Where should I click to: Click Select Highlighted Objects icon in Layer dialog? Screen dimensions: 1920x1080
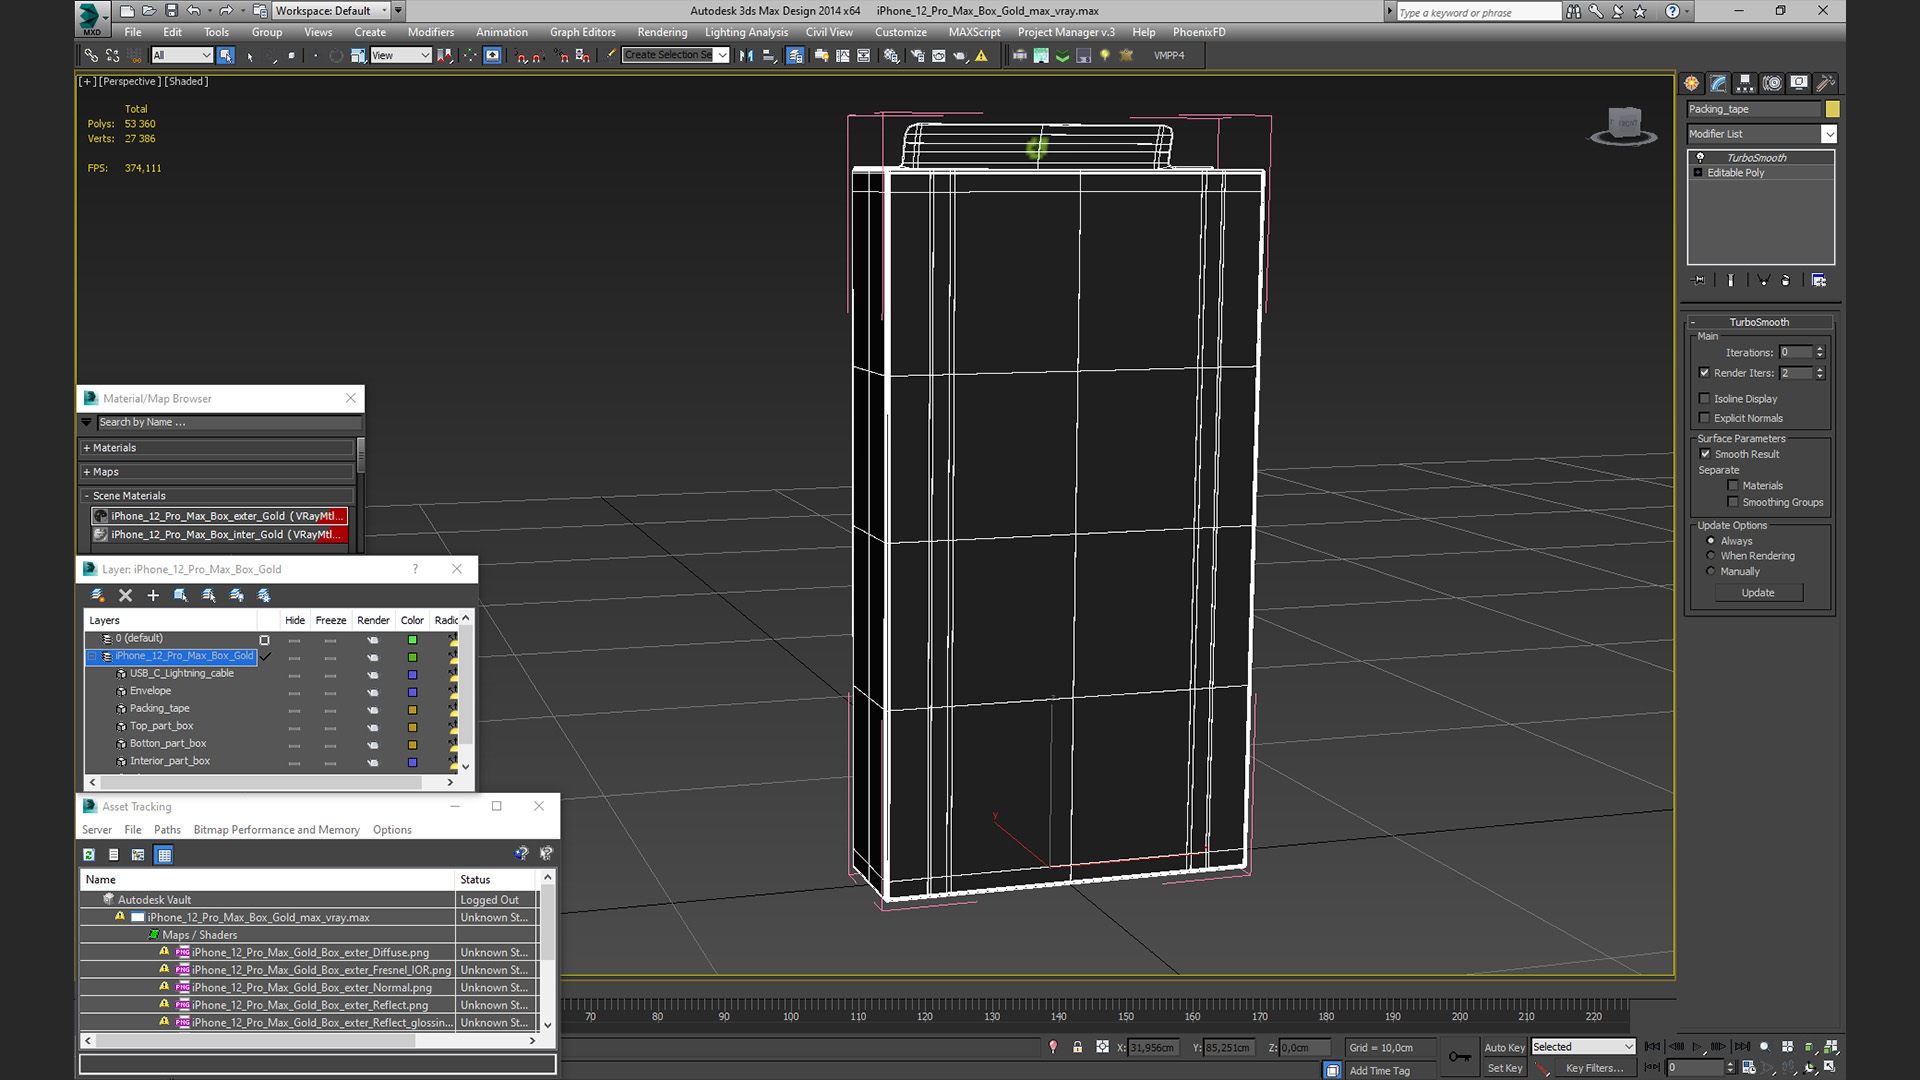[x=181, y=595]
